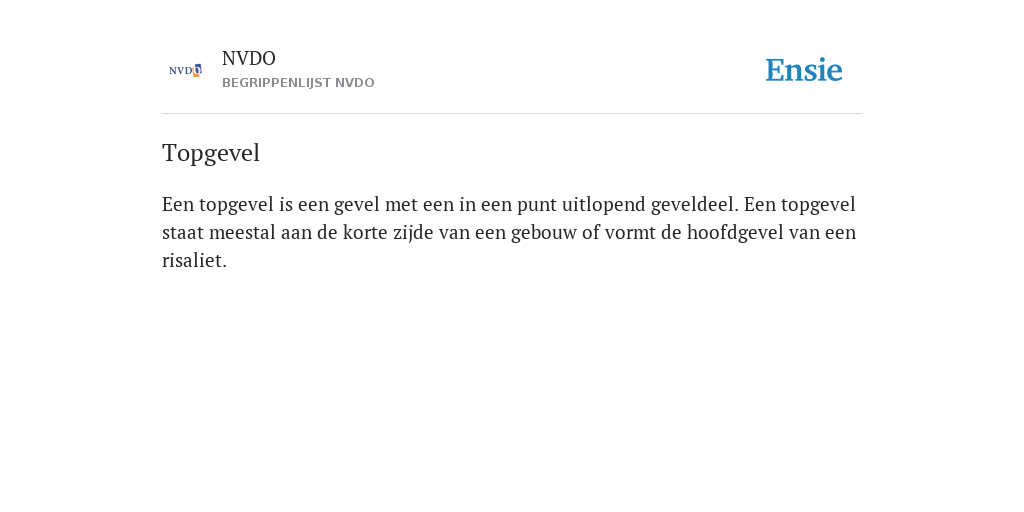Click the word risaliet in the definition
Image resolution: width=1024 pixels, height=512 pixels.
click(x=194, y=261)
